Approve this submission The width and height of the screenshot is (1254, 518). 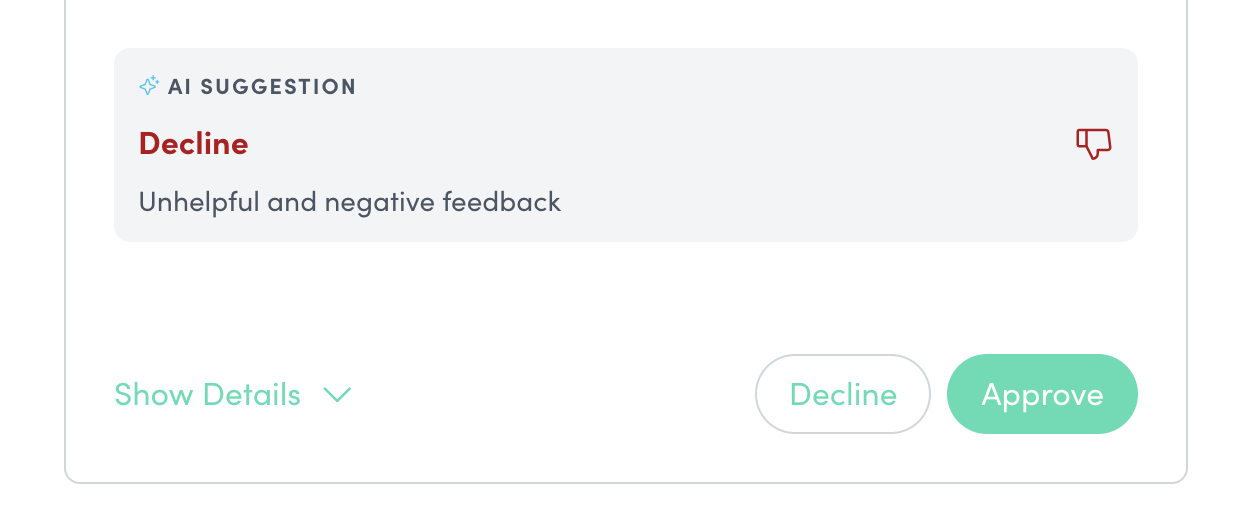click(x=1041, y=394)
